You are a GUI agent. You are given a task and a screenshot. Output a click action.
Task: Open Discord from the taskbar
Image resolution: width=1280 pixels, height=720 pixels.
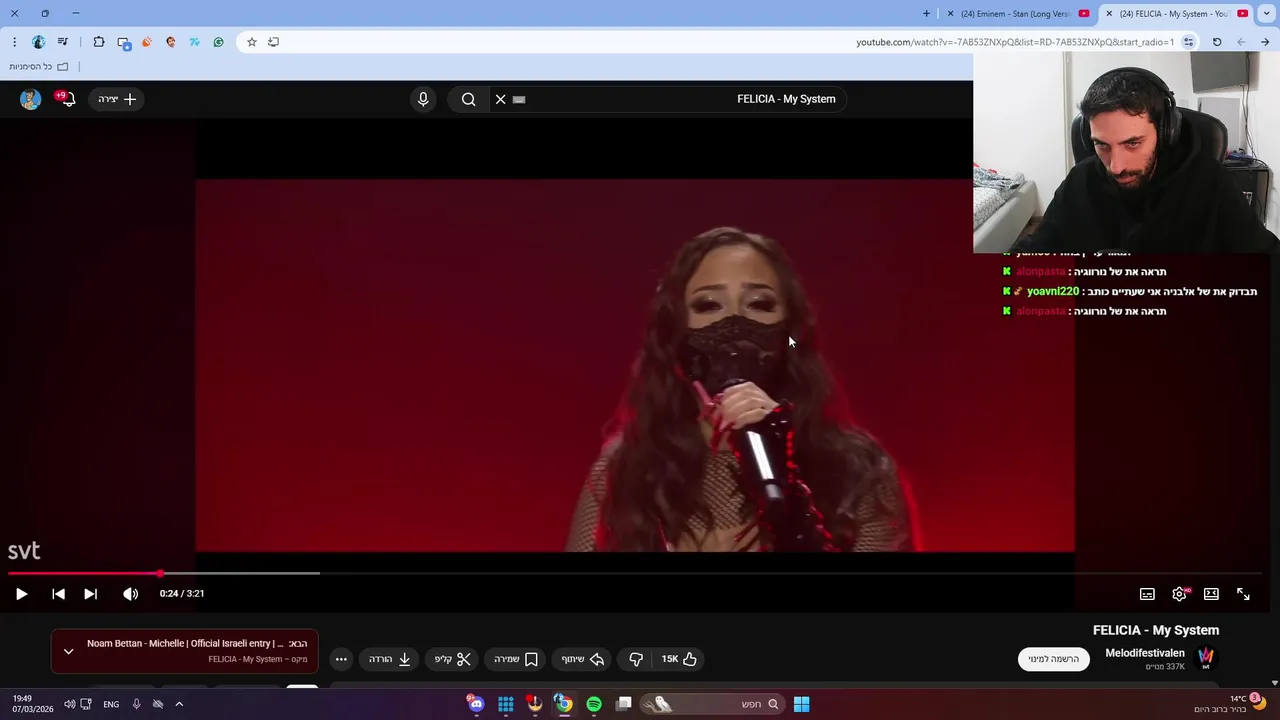[x=476, y=704]
